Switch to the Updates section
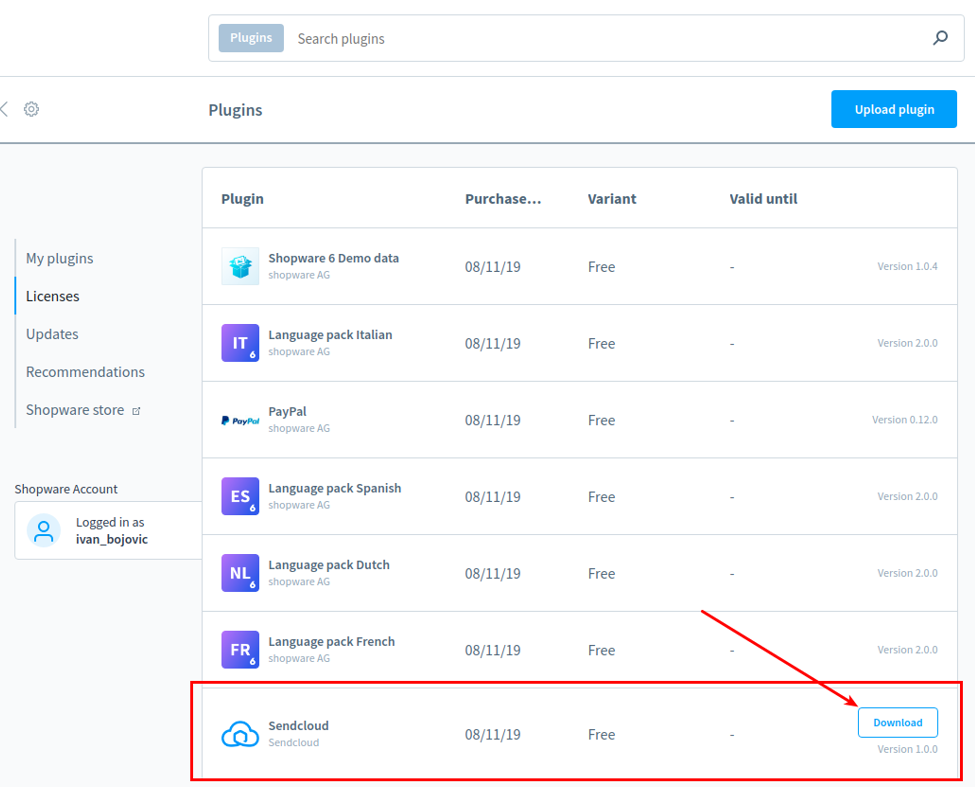 pyautogui.click(x=52, y=334)
